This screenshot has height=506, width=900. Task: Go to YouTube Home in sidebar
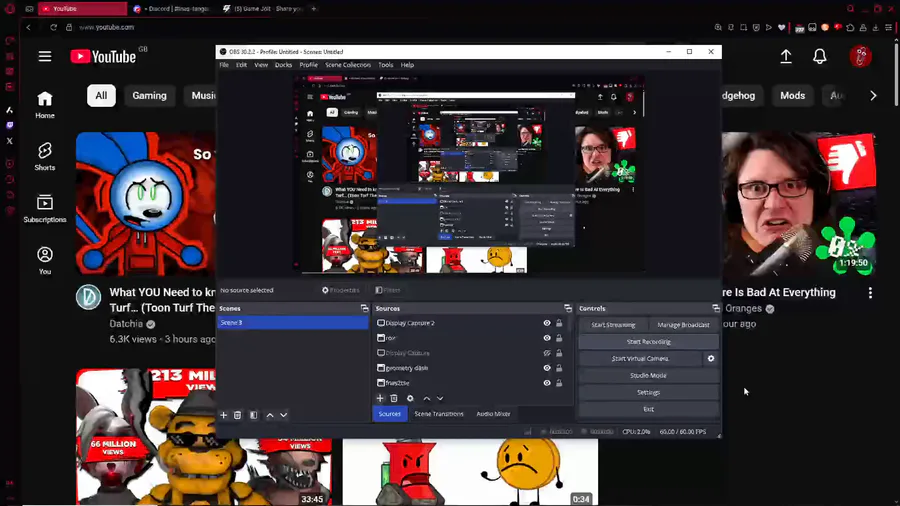[45, 105]
